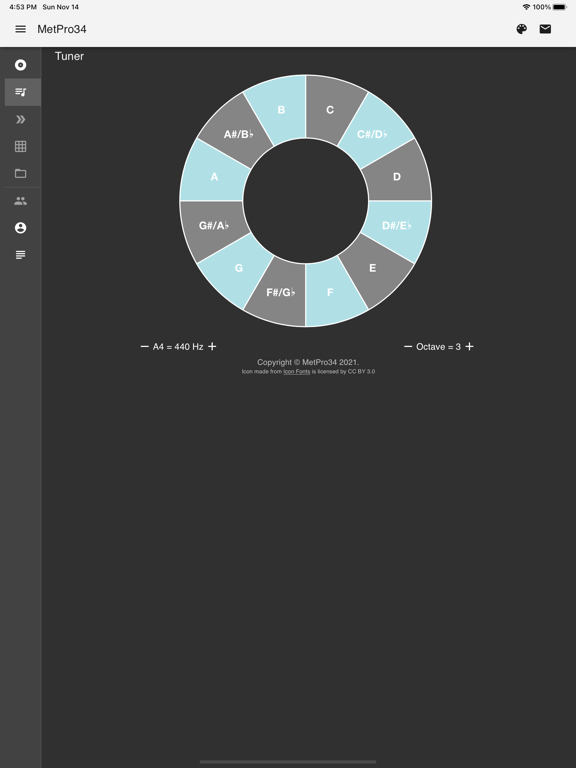The image size is (576, 768).
Task: Play the C note wheel segment
Action: coord(330,110)
